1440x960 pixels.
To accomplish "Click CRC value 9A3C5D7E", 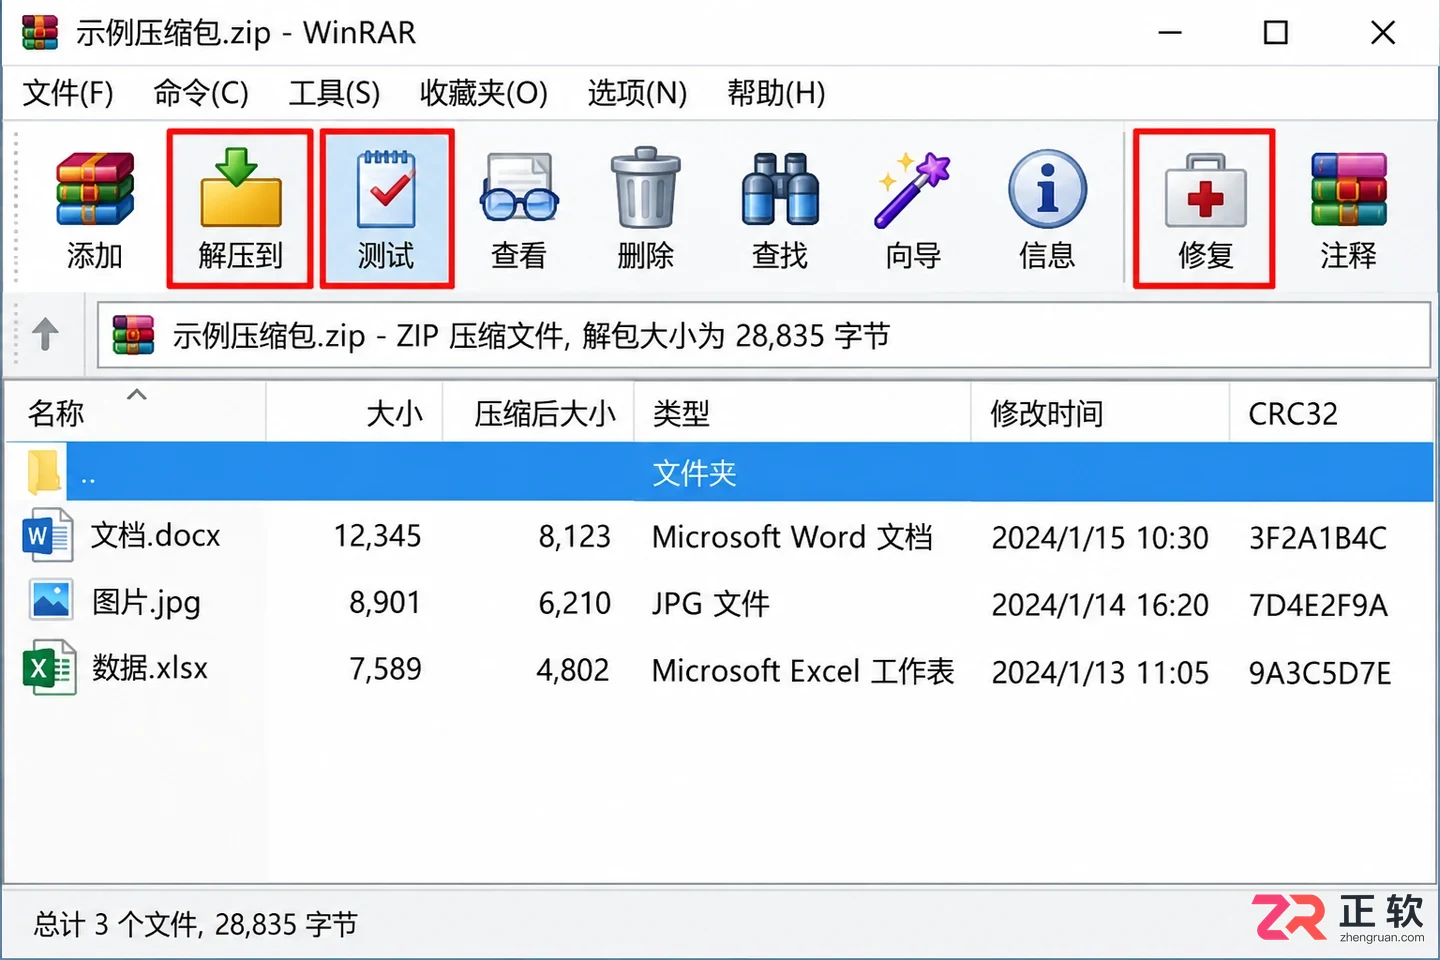I will (1320, 672).
